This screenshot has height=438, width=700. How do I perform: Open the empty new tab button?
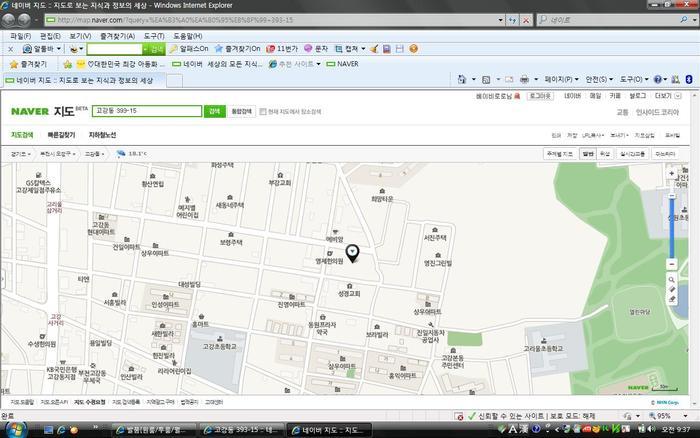(x=175, y=80)
